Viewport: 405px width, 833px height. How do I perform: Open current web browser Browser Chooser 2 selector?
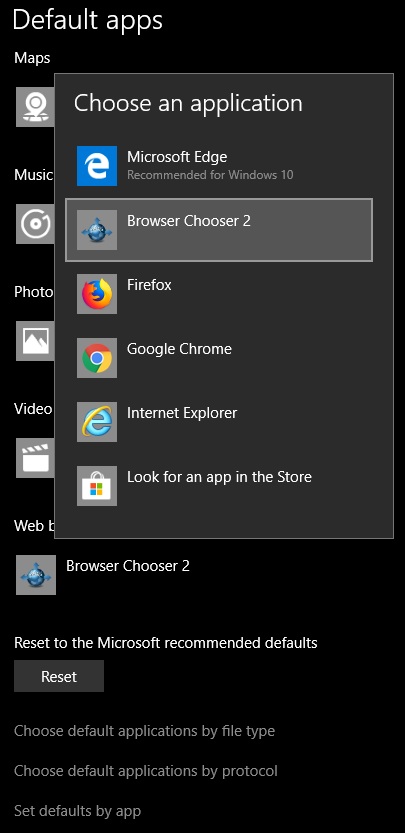click(x=103, y=575)
